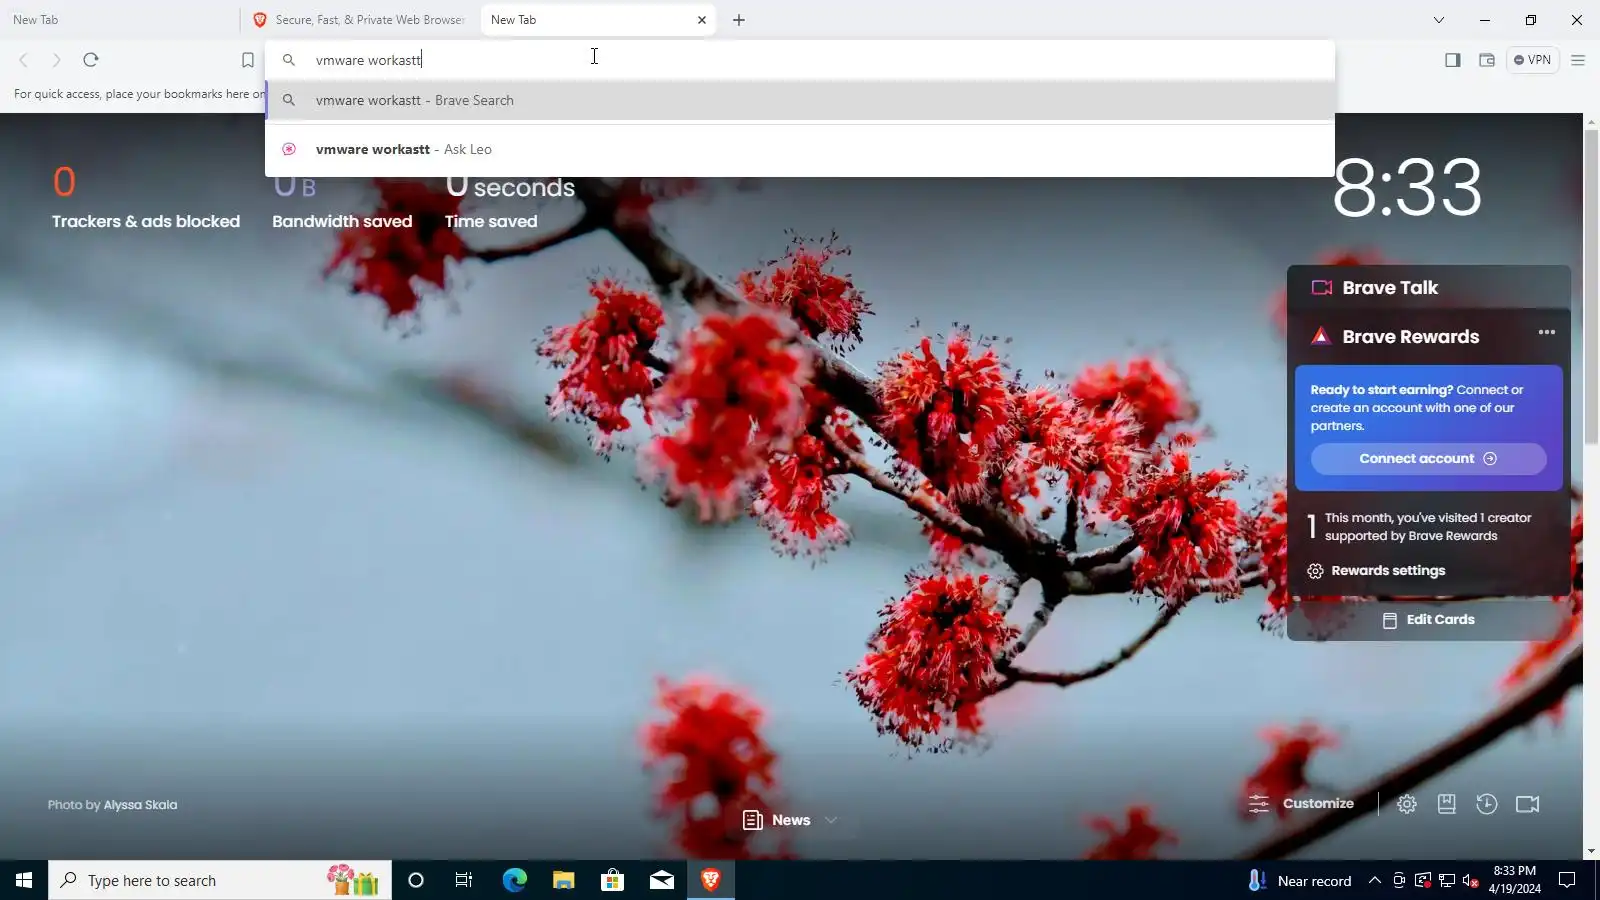Toggle the sidebar panel icon

[x=1453, y=60]
